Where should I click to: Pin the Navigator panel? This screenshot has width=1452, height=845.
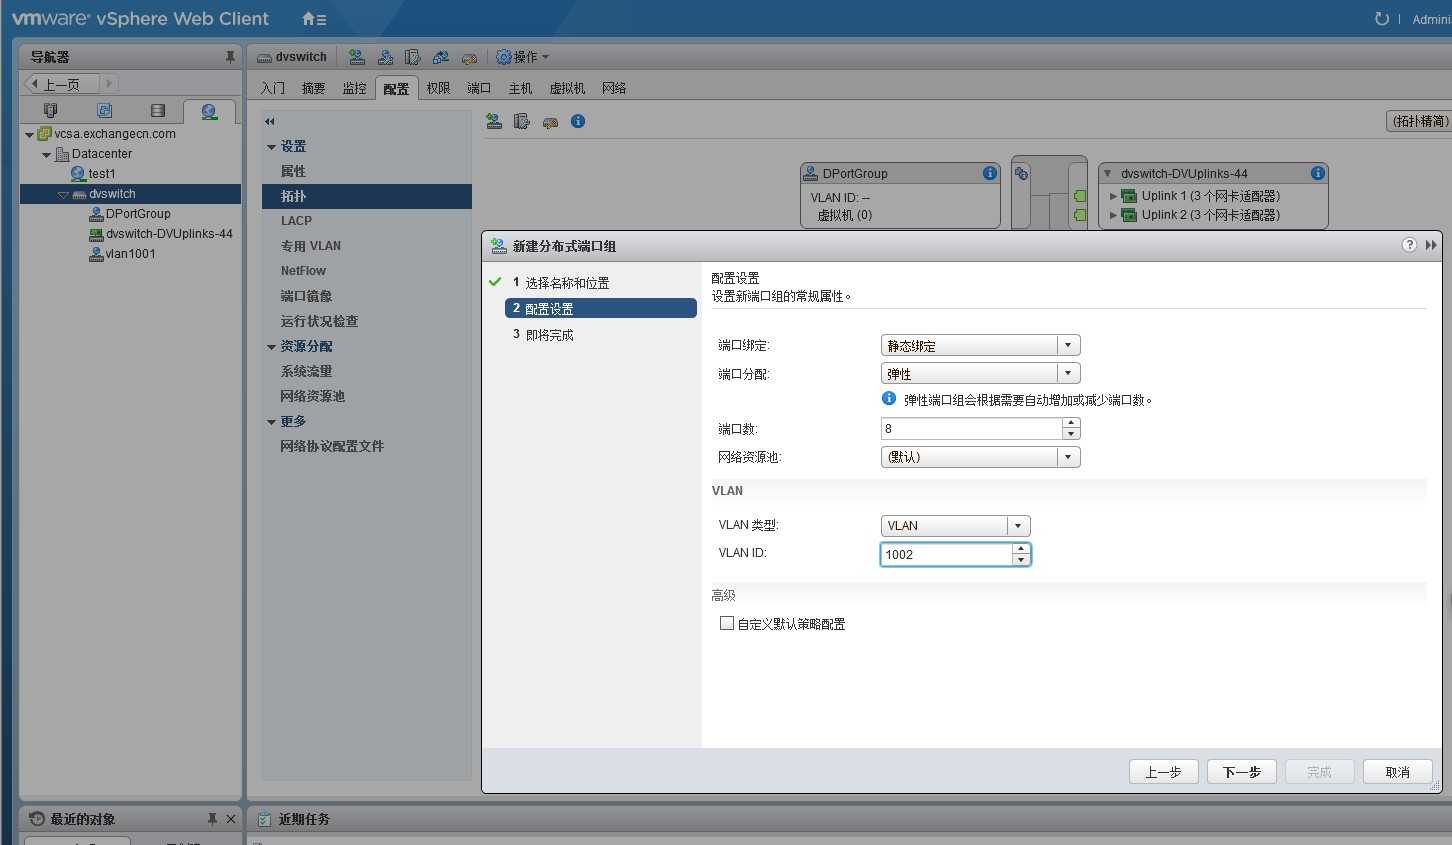coord(230,57)
